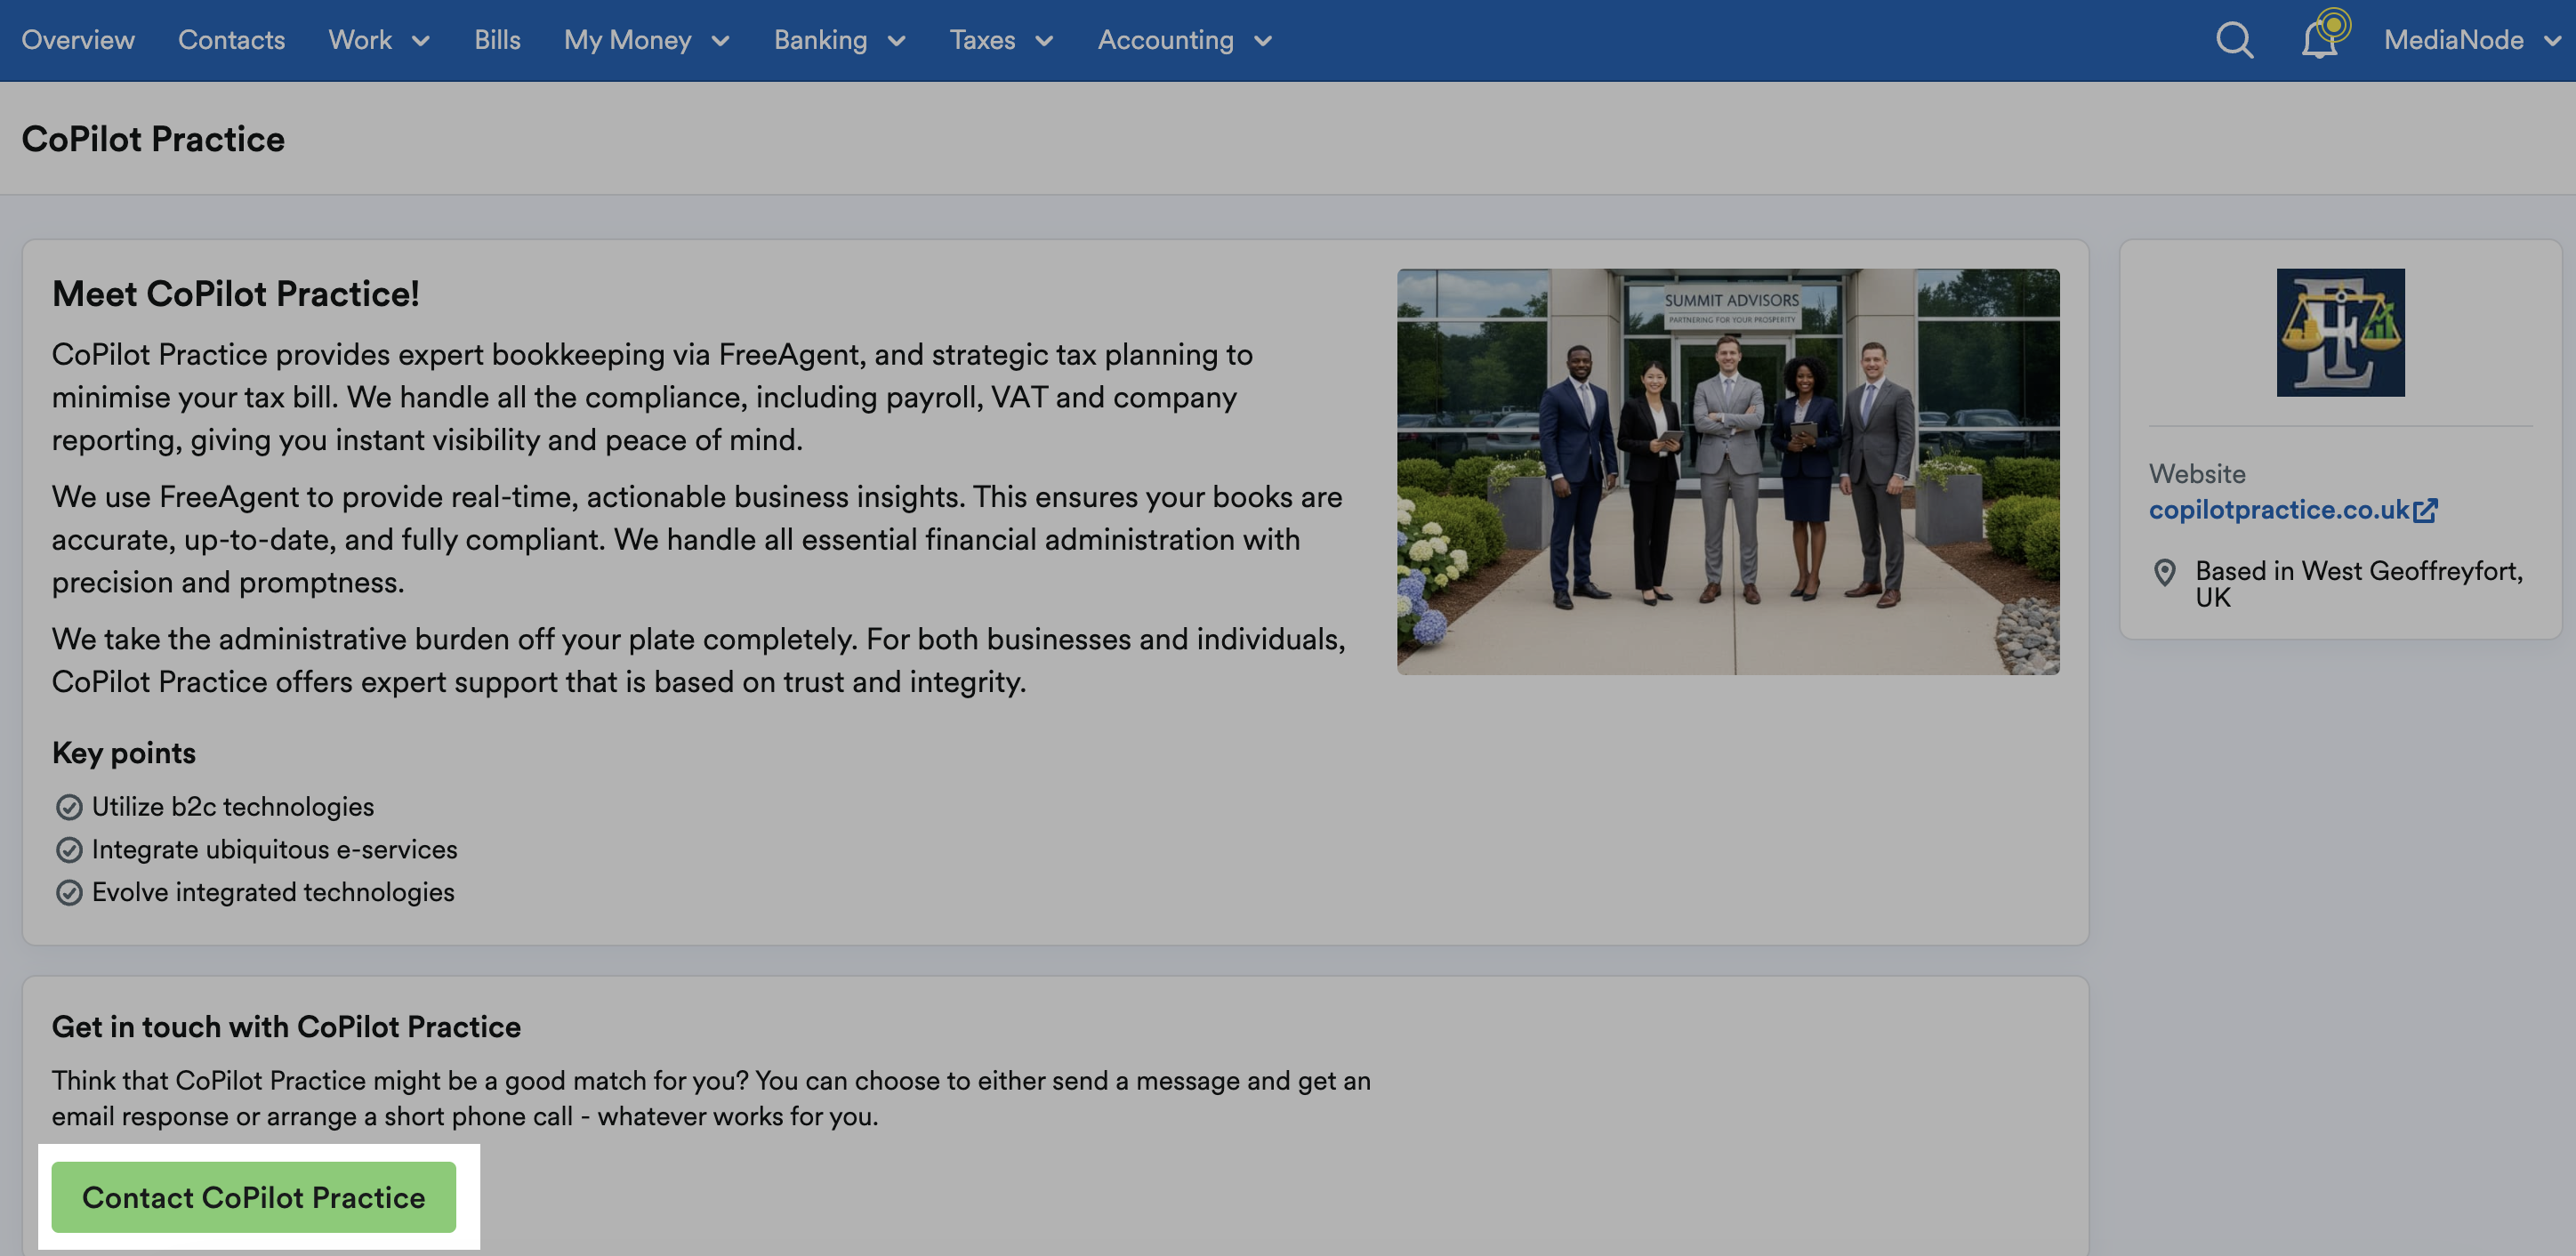This screenshot has height=1256, width=2576.
Task: Expand the Taxes dropdown menu
Action: pyautogui.click(x=1001, y=40)
